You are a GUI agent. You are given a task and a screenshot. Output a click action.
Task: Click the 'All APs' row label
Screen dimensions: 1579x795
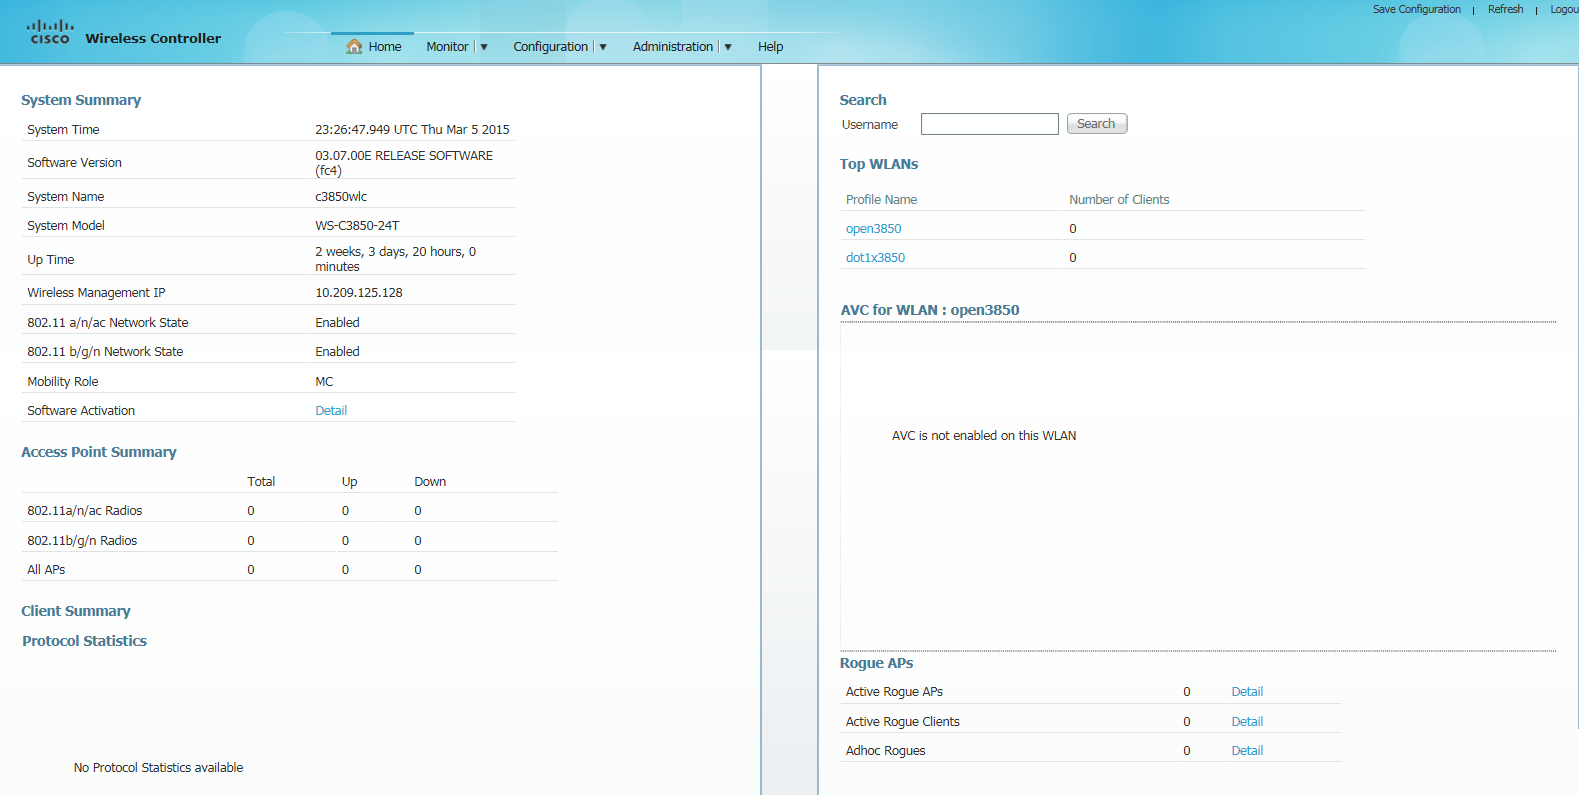point(46,570)
